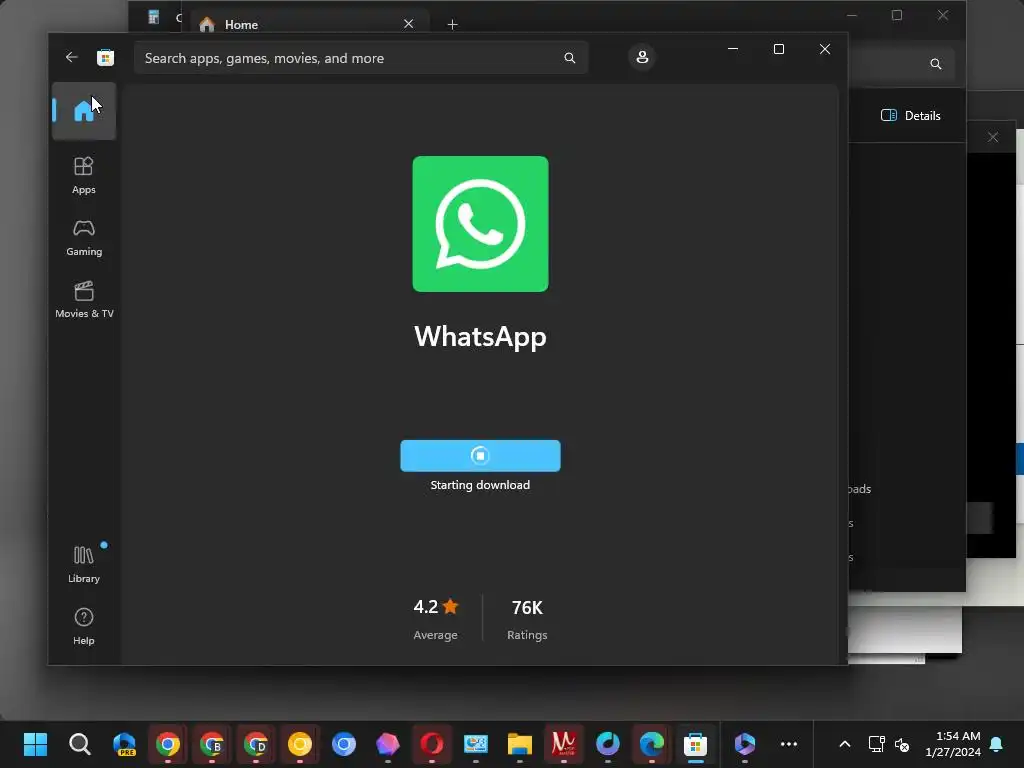
Task: Close the Microsoft Store window
Action: point(825,49)
